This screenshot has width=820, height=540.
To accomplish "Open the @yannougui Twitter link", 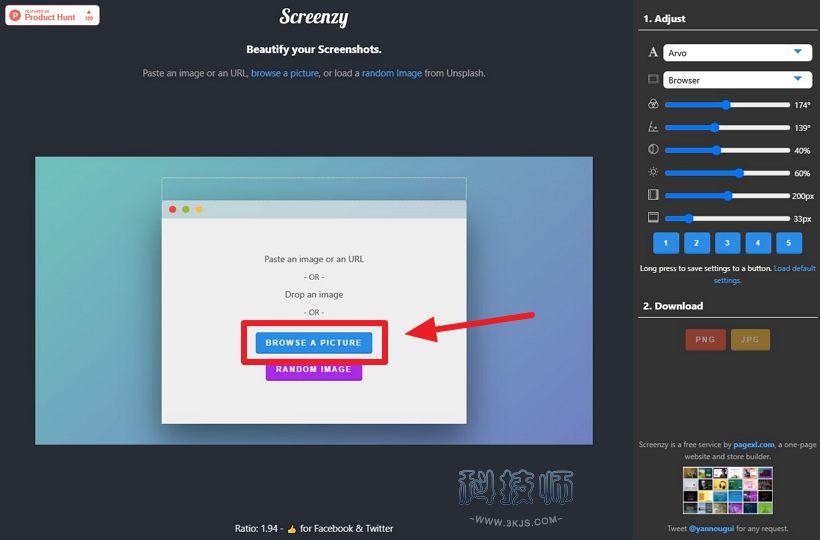I will point(711,528).
